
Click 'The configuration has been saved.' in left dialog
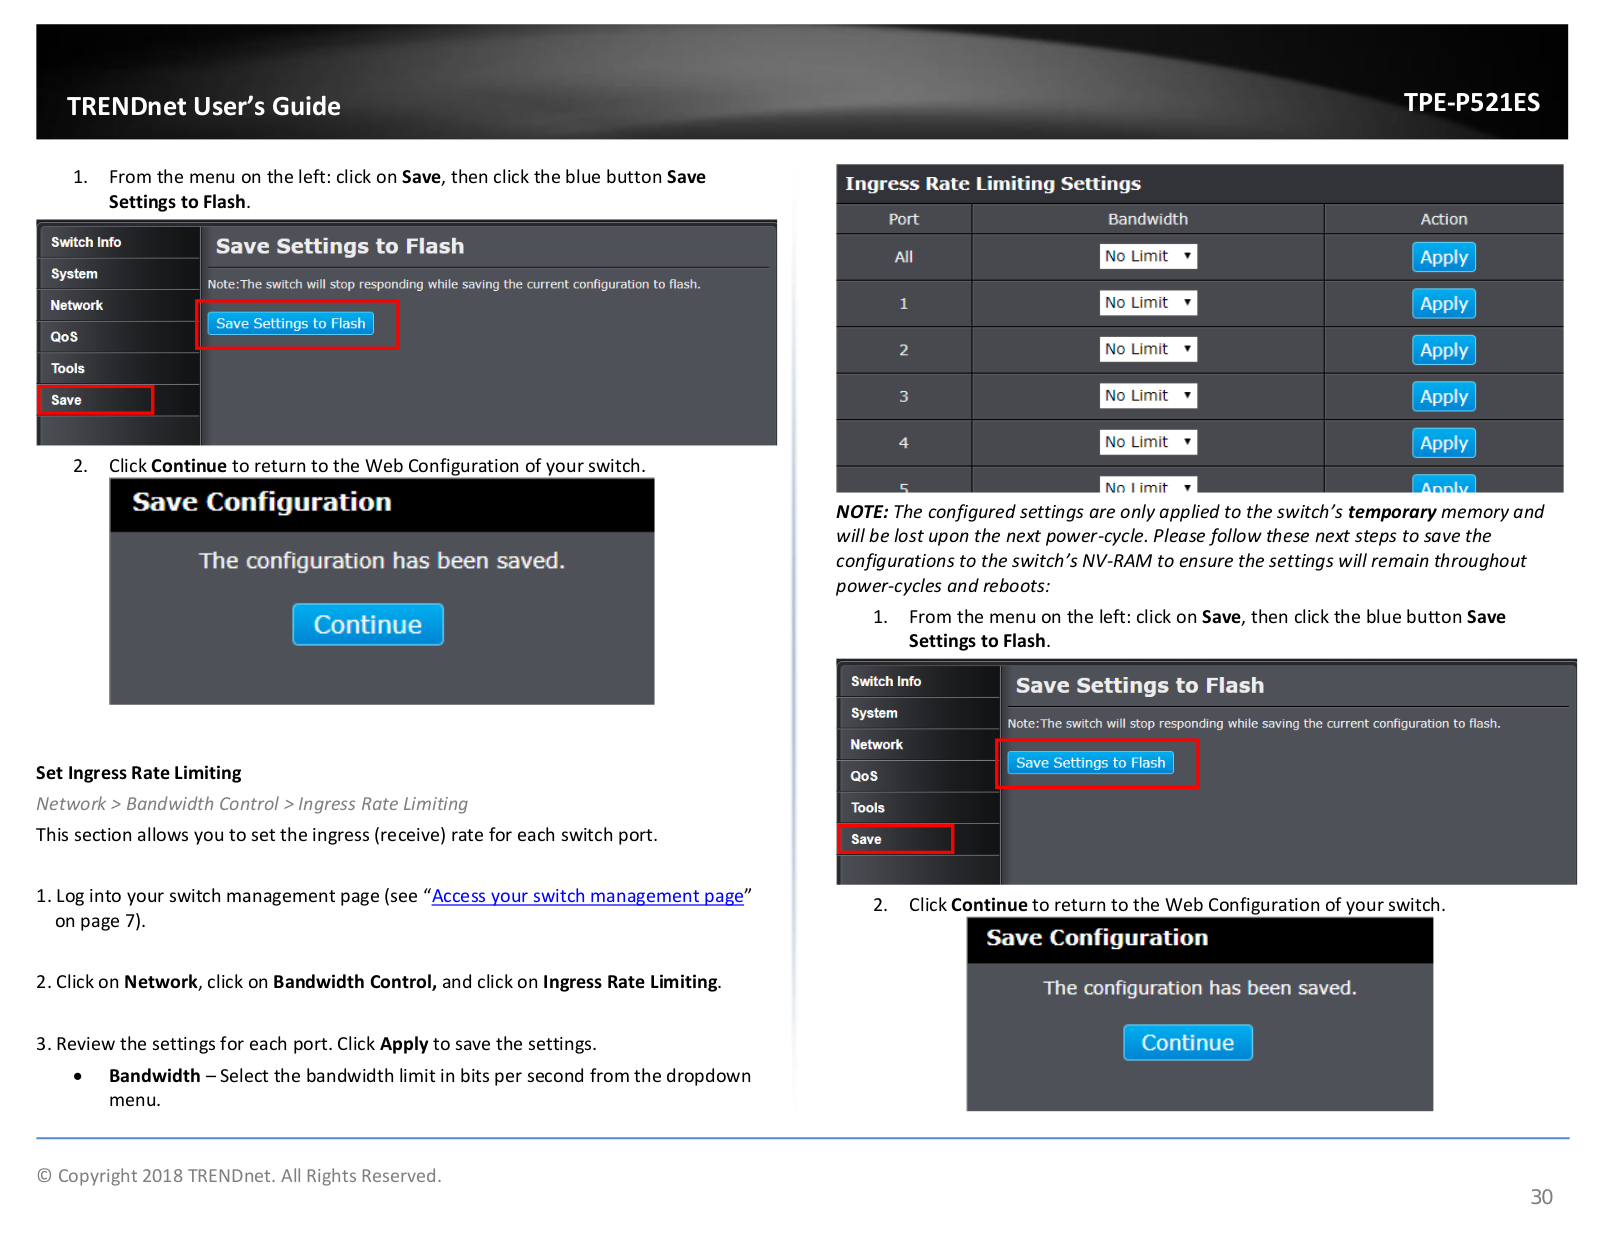382,561
